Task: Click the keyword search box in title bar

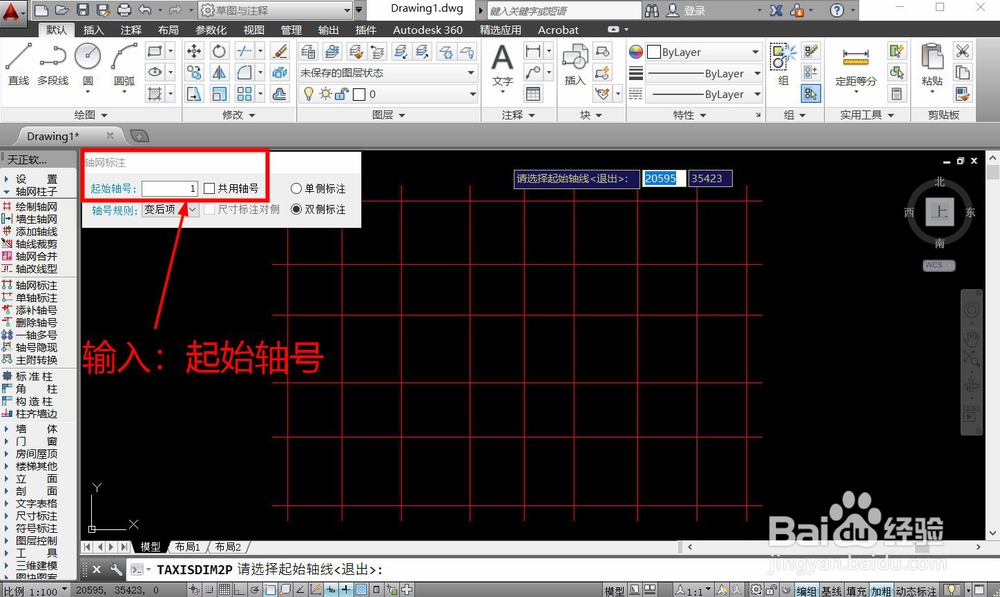Action: [x=564, y=10]
